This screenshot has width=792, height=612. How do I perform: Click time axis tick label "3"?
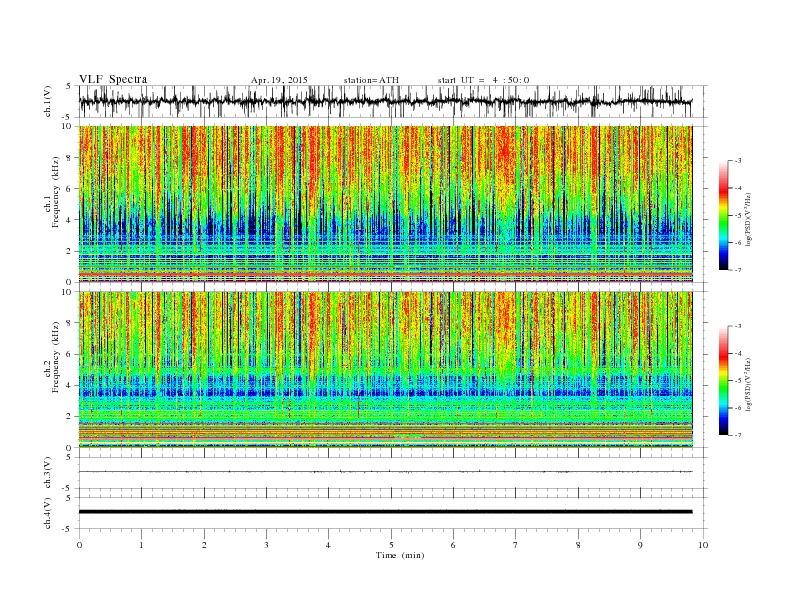266,545
